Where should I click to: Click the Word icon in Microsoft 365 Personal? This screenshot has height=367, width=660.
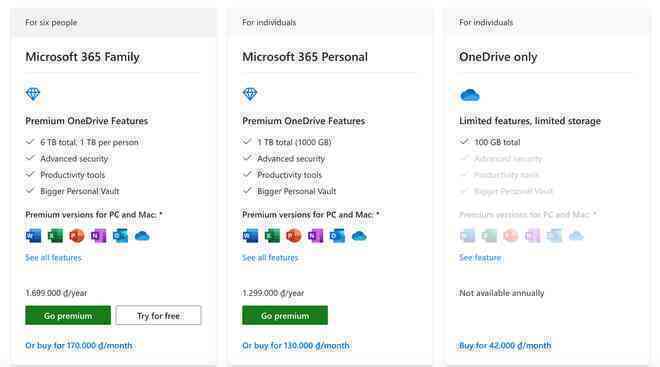pyautogui.click(x=250, y=236)
